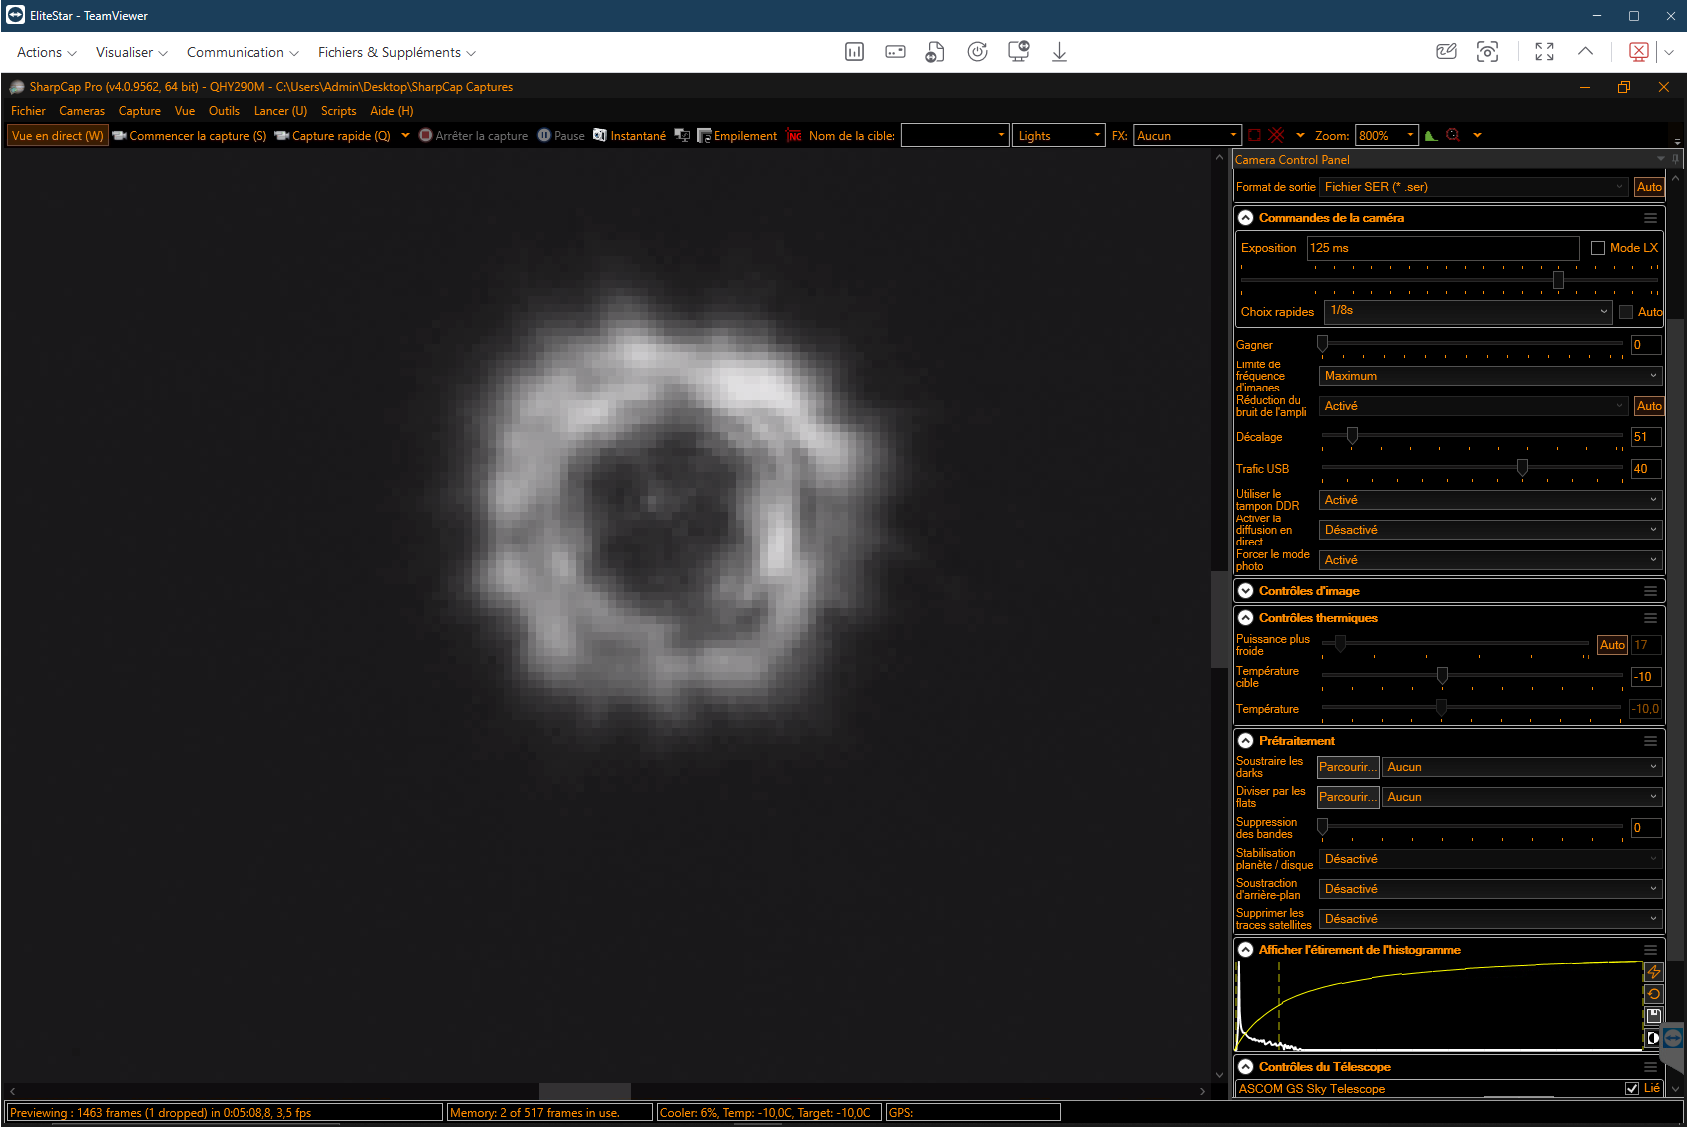Viewport: 1688px width, 1128px height.
Task: Click Parcourir for Diviser par les flats
Action: (x=1348, y=797)
